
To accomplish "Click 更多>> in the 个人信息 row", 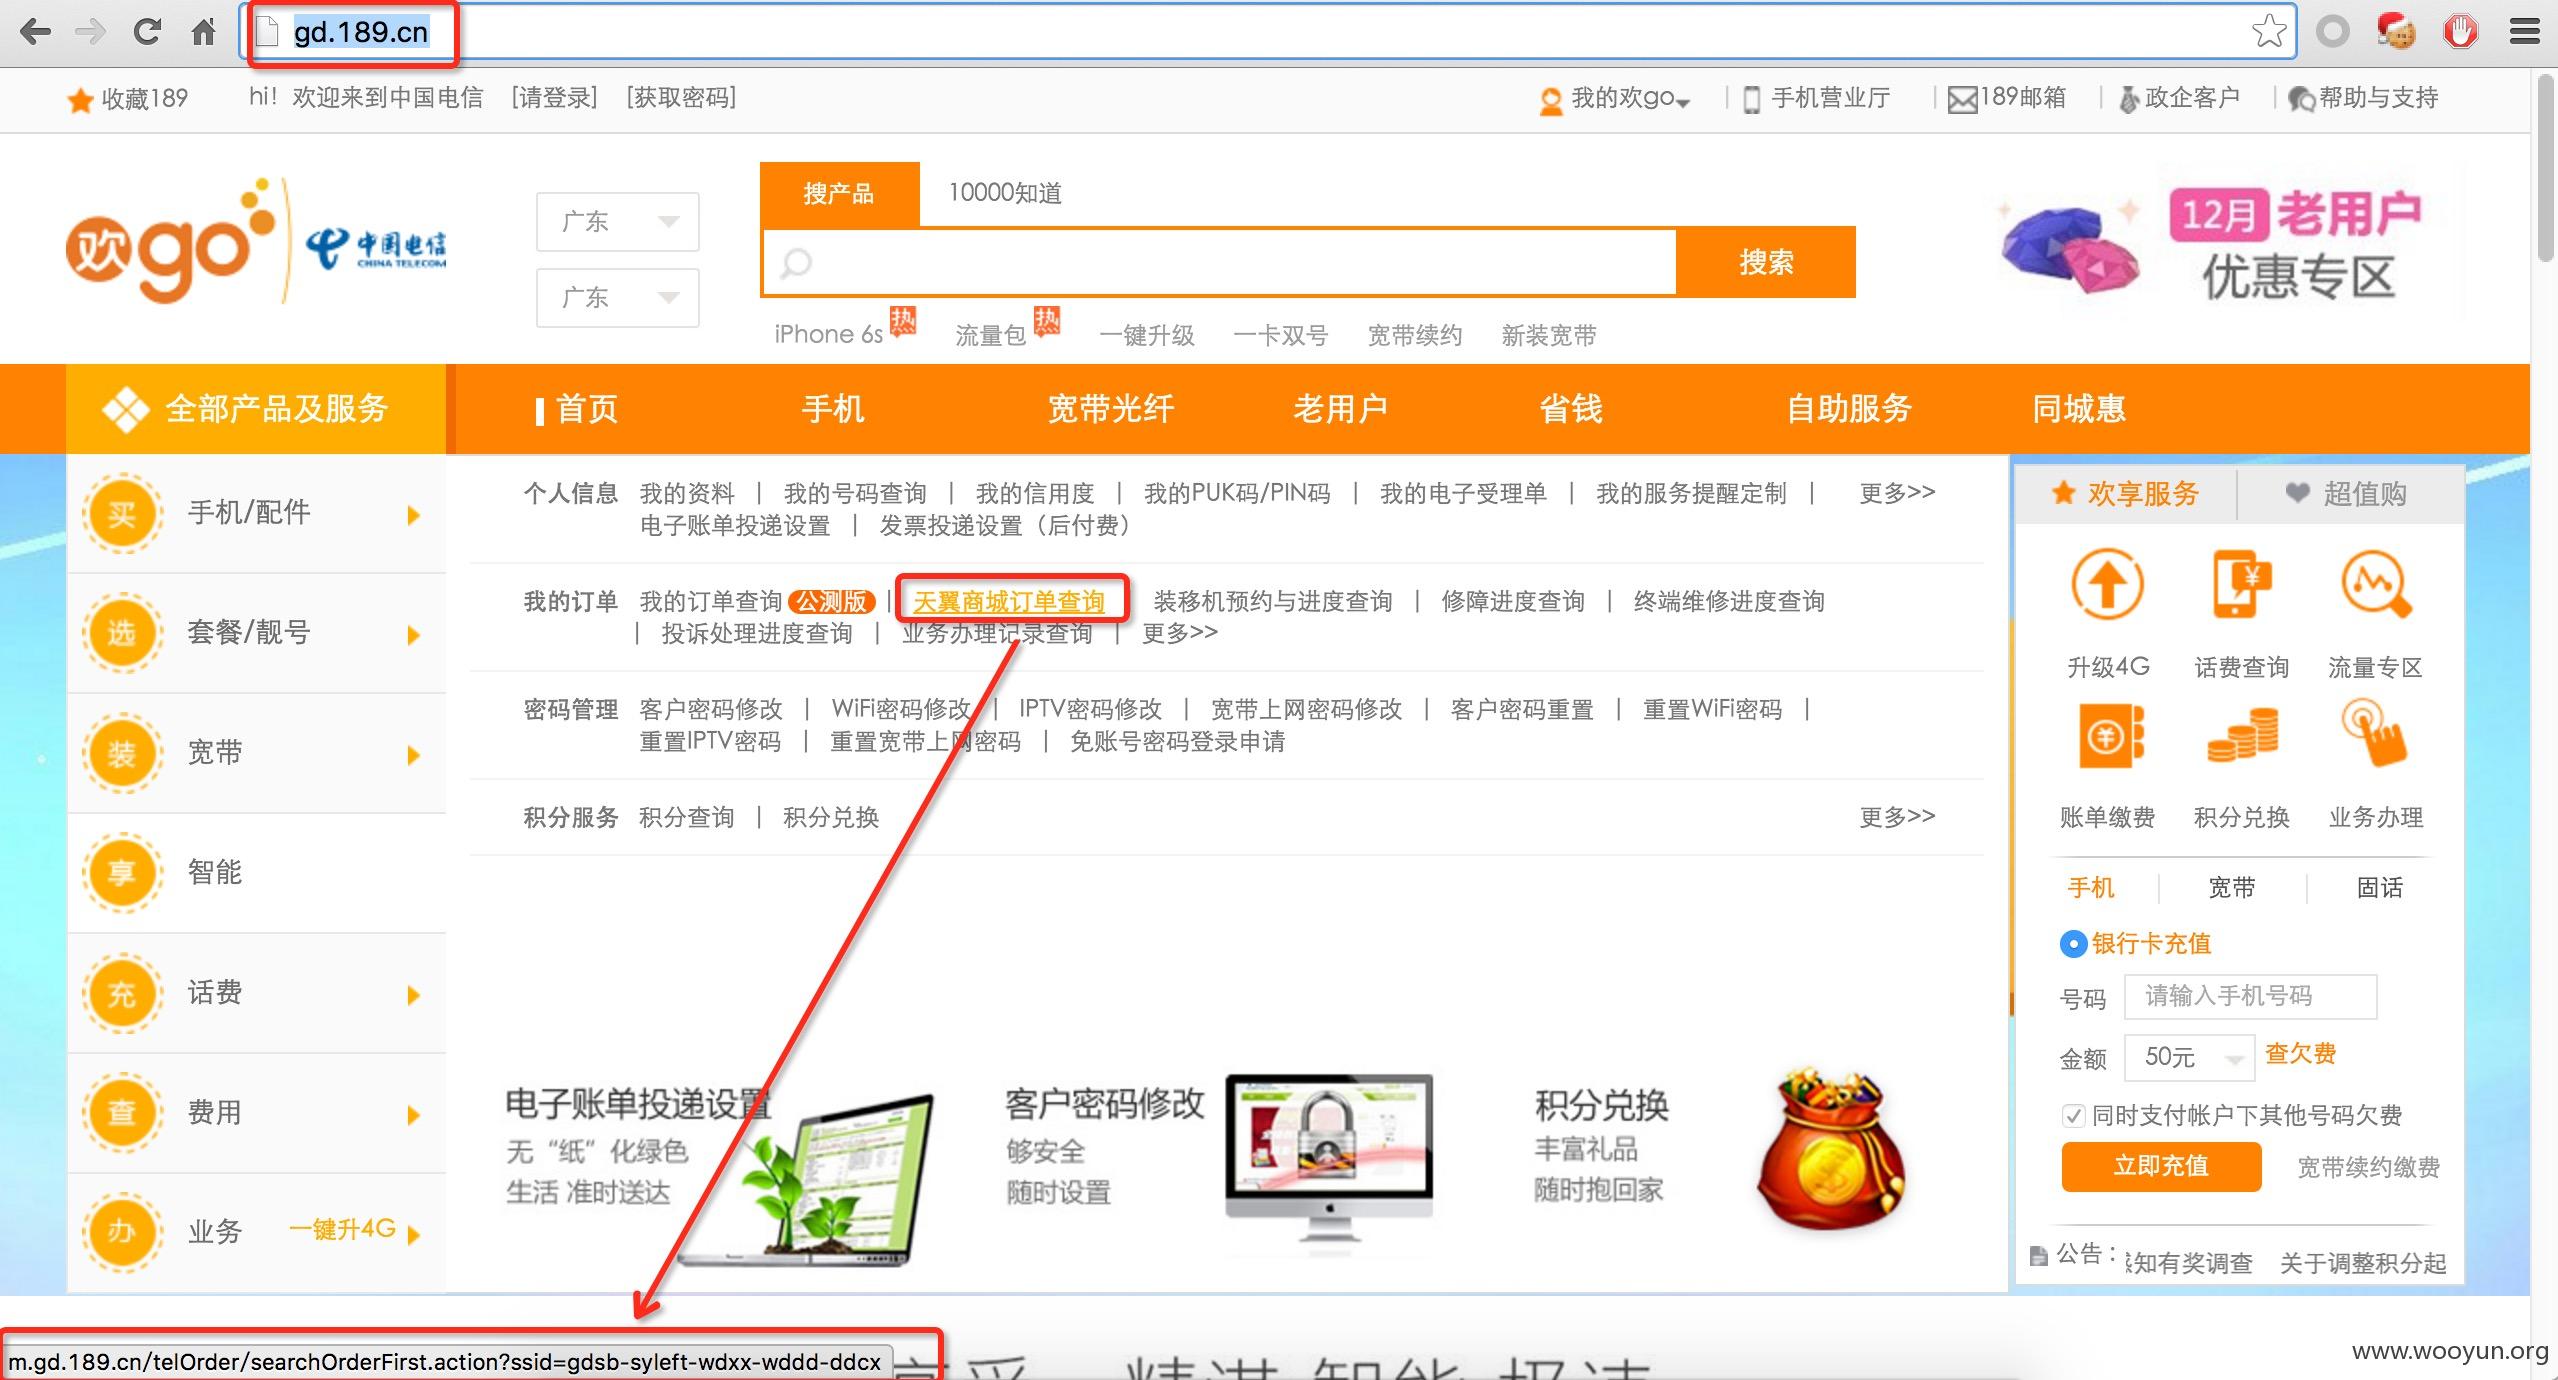I will point(1897,493).
